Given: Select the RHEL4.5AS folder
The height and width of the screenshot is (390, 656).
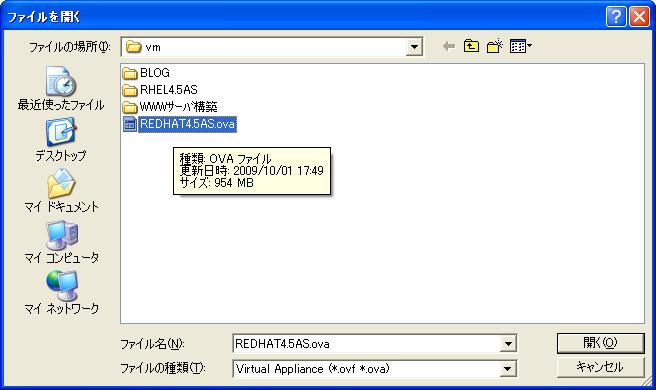Looking at the screenshot, I should (160, 90).
